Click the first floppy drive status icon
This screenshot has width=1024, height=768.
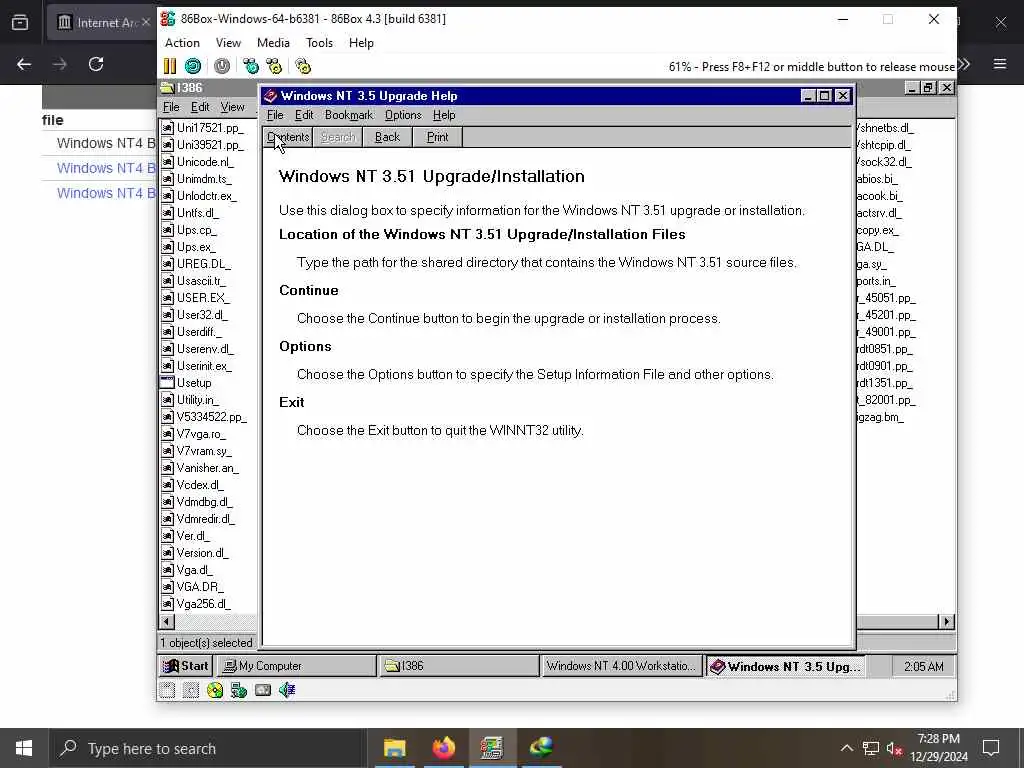pyautogui.click(x=167, y=690)
